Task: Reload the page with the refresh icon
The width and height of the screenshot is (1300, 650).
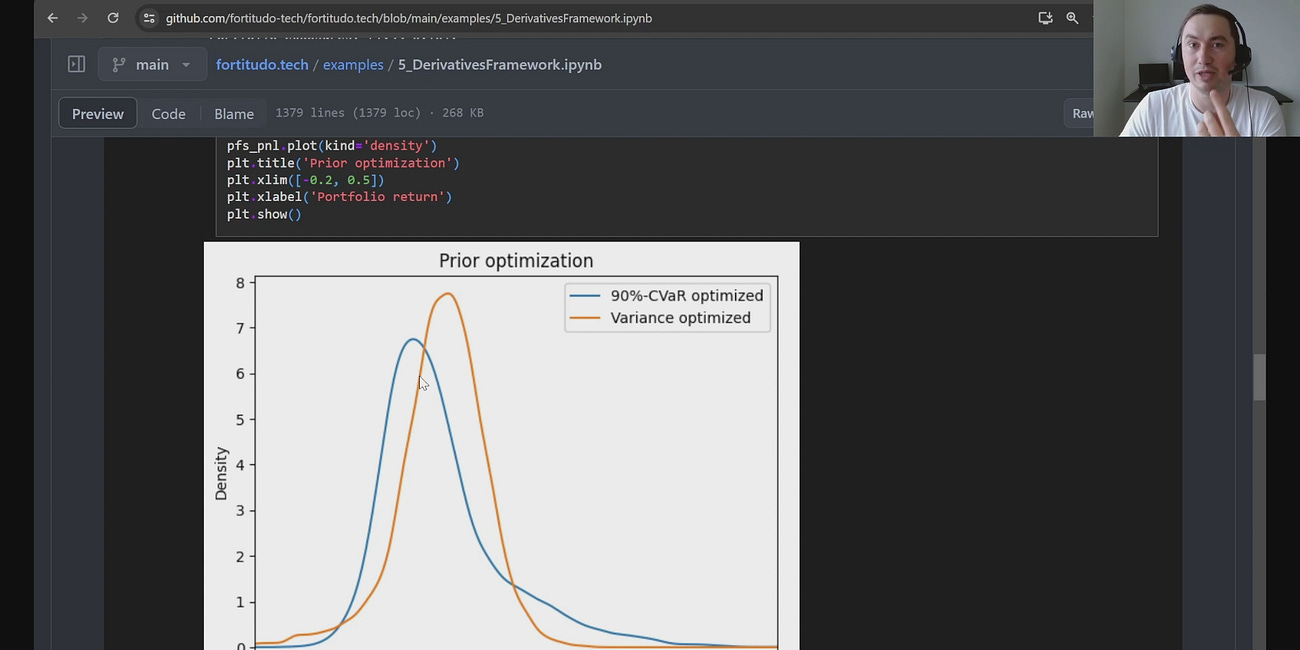Action: pos(113,18)
